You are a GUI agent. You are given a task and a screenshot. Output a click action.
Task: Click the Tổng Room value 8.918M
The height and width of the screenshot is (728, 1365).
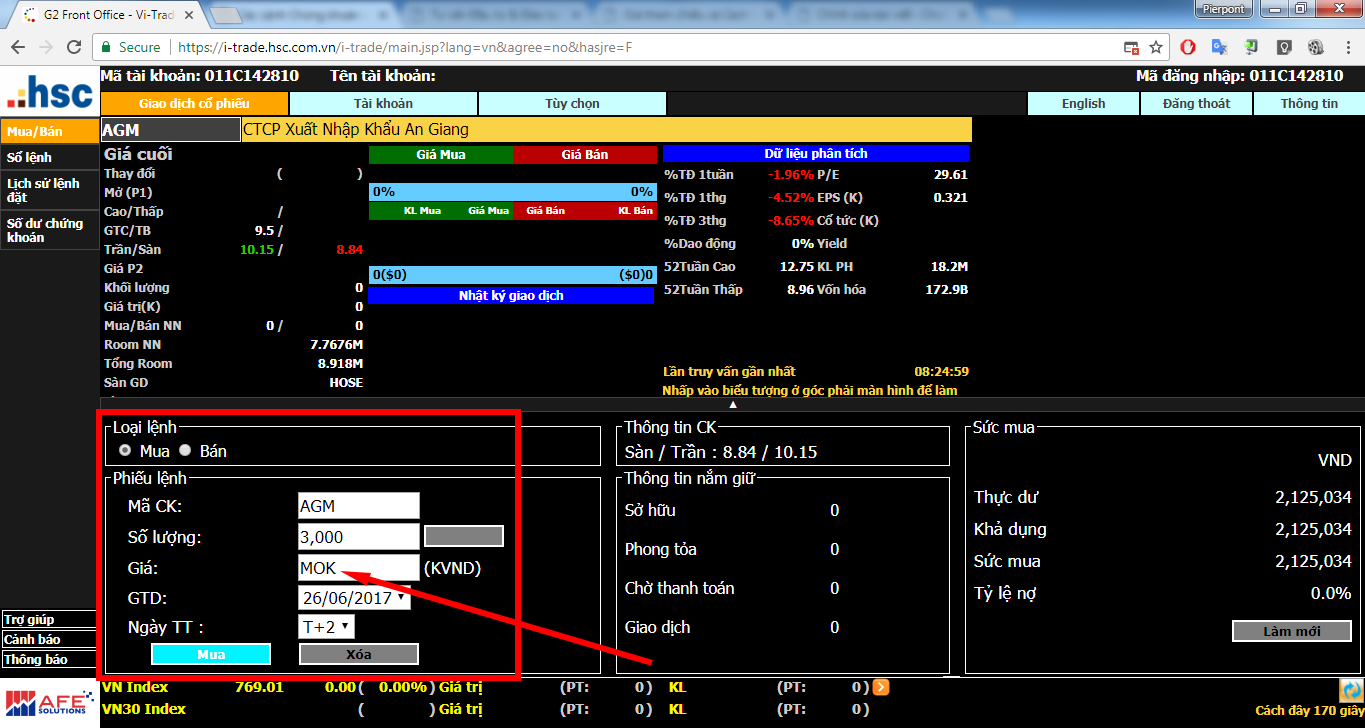tap(340, 364)
